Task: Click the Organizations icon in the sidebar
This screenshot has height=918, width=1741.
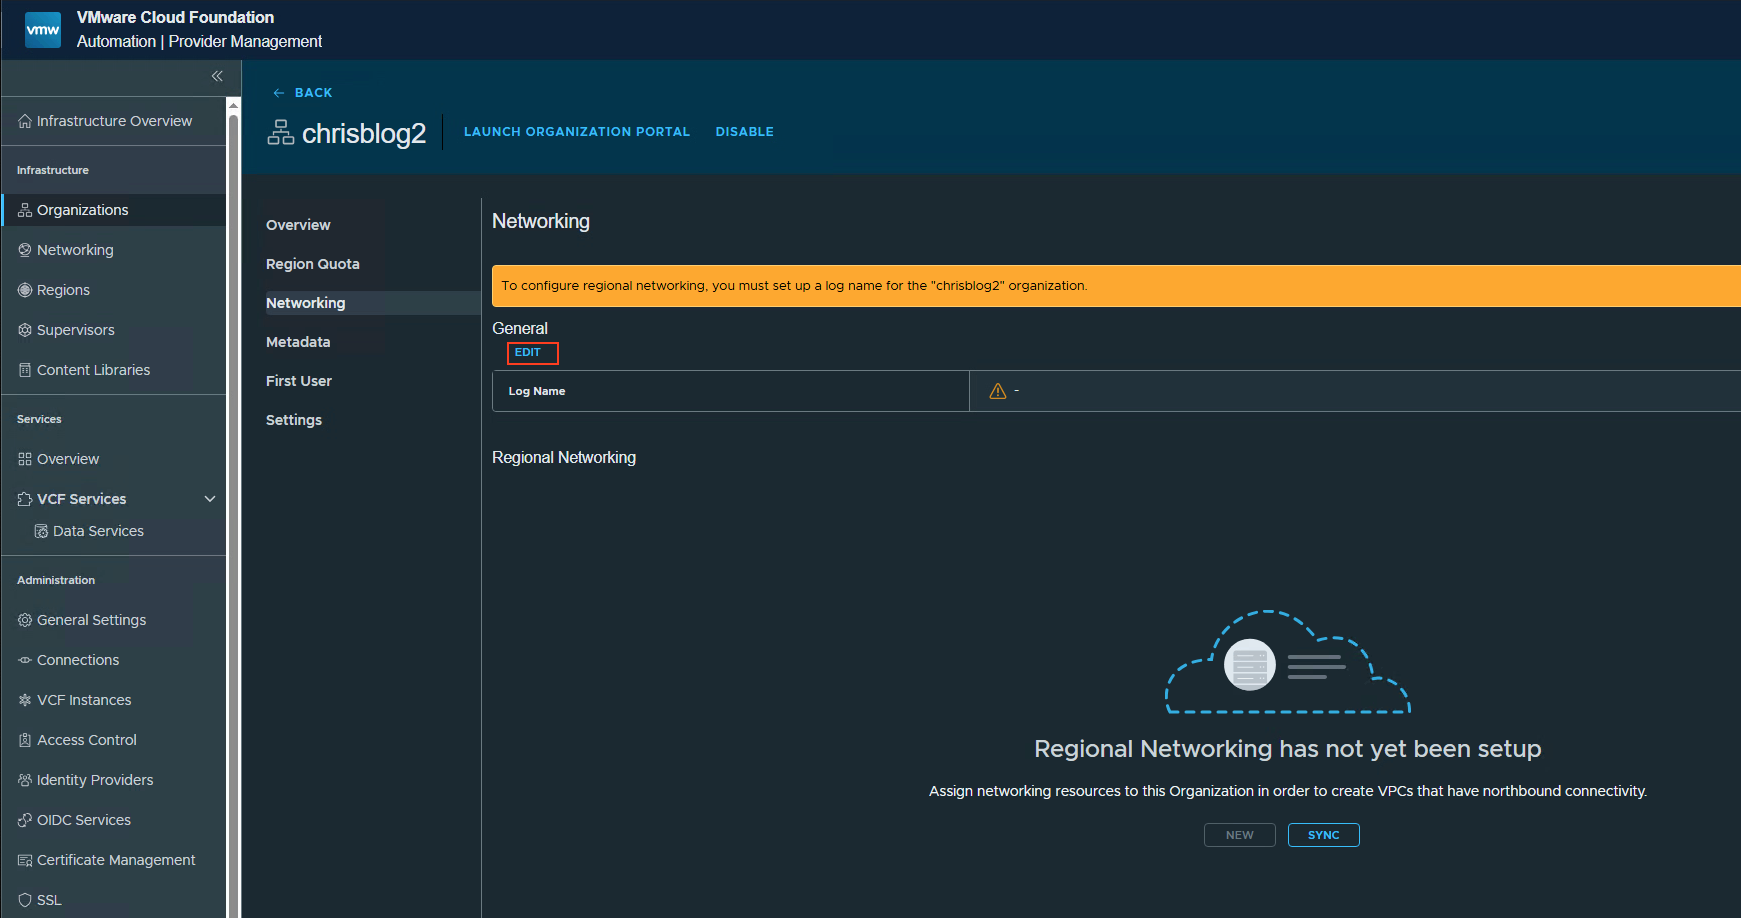Action: (25, 210)
